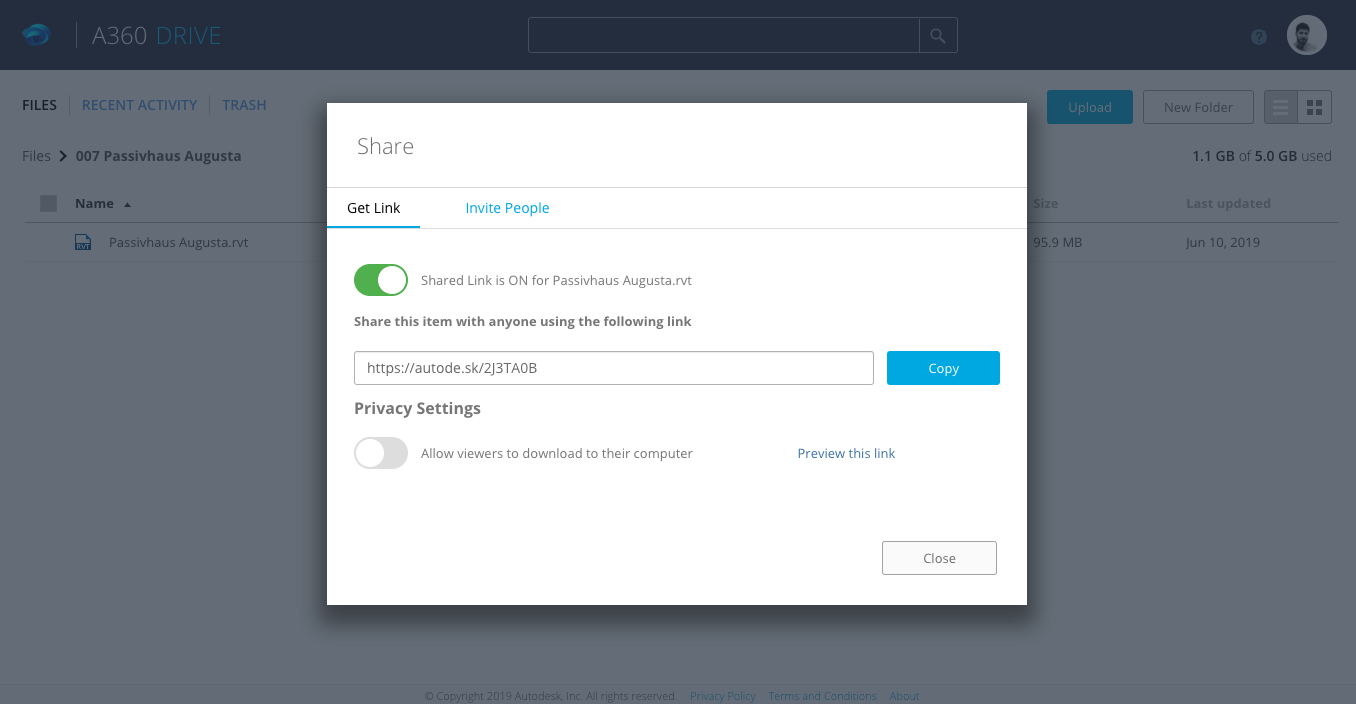This screenshot has height=704, width=1356.
Task: Click the Last updated column header
Action: 1228,203
